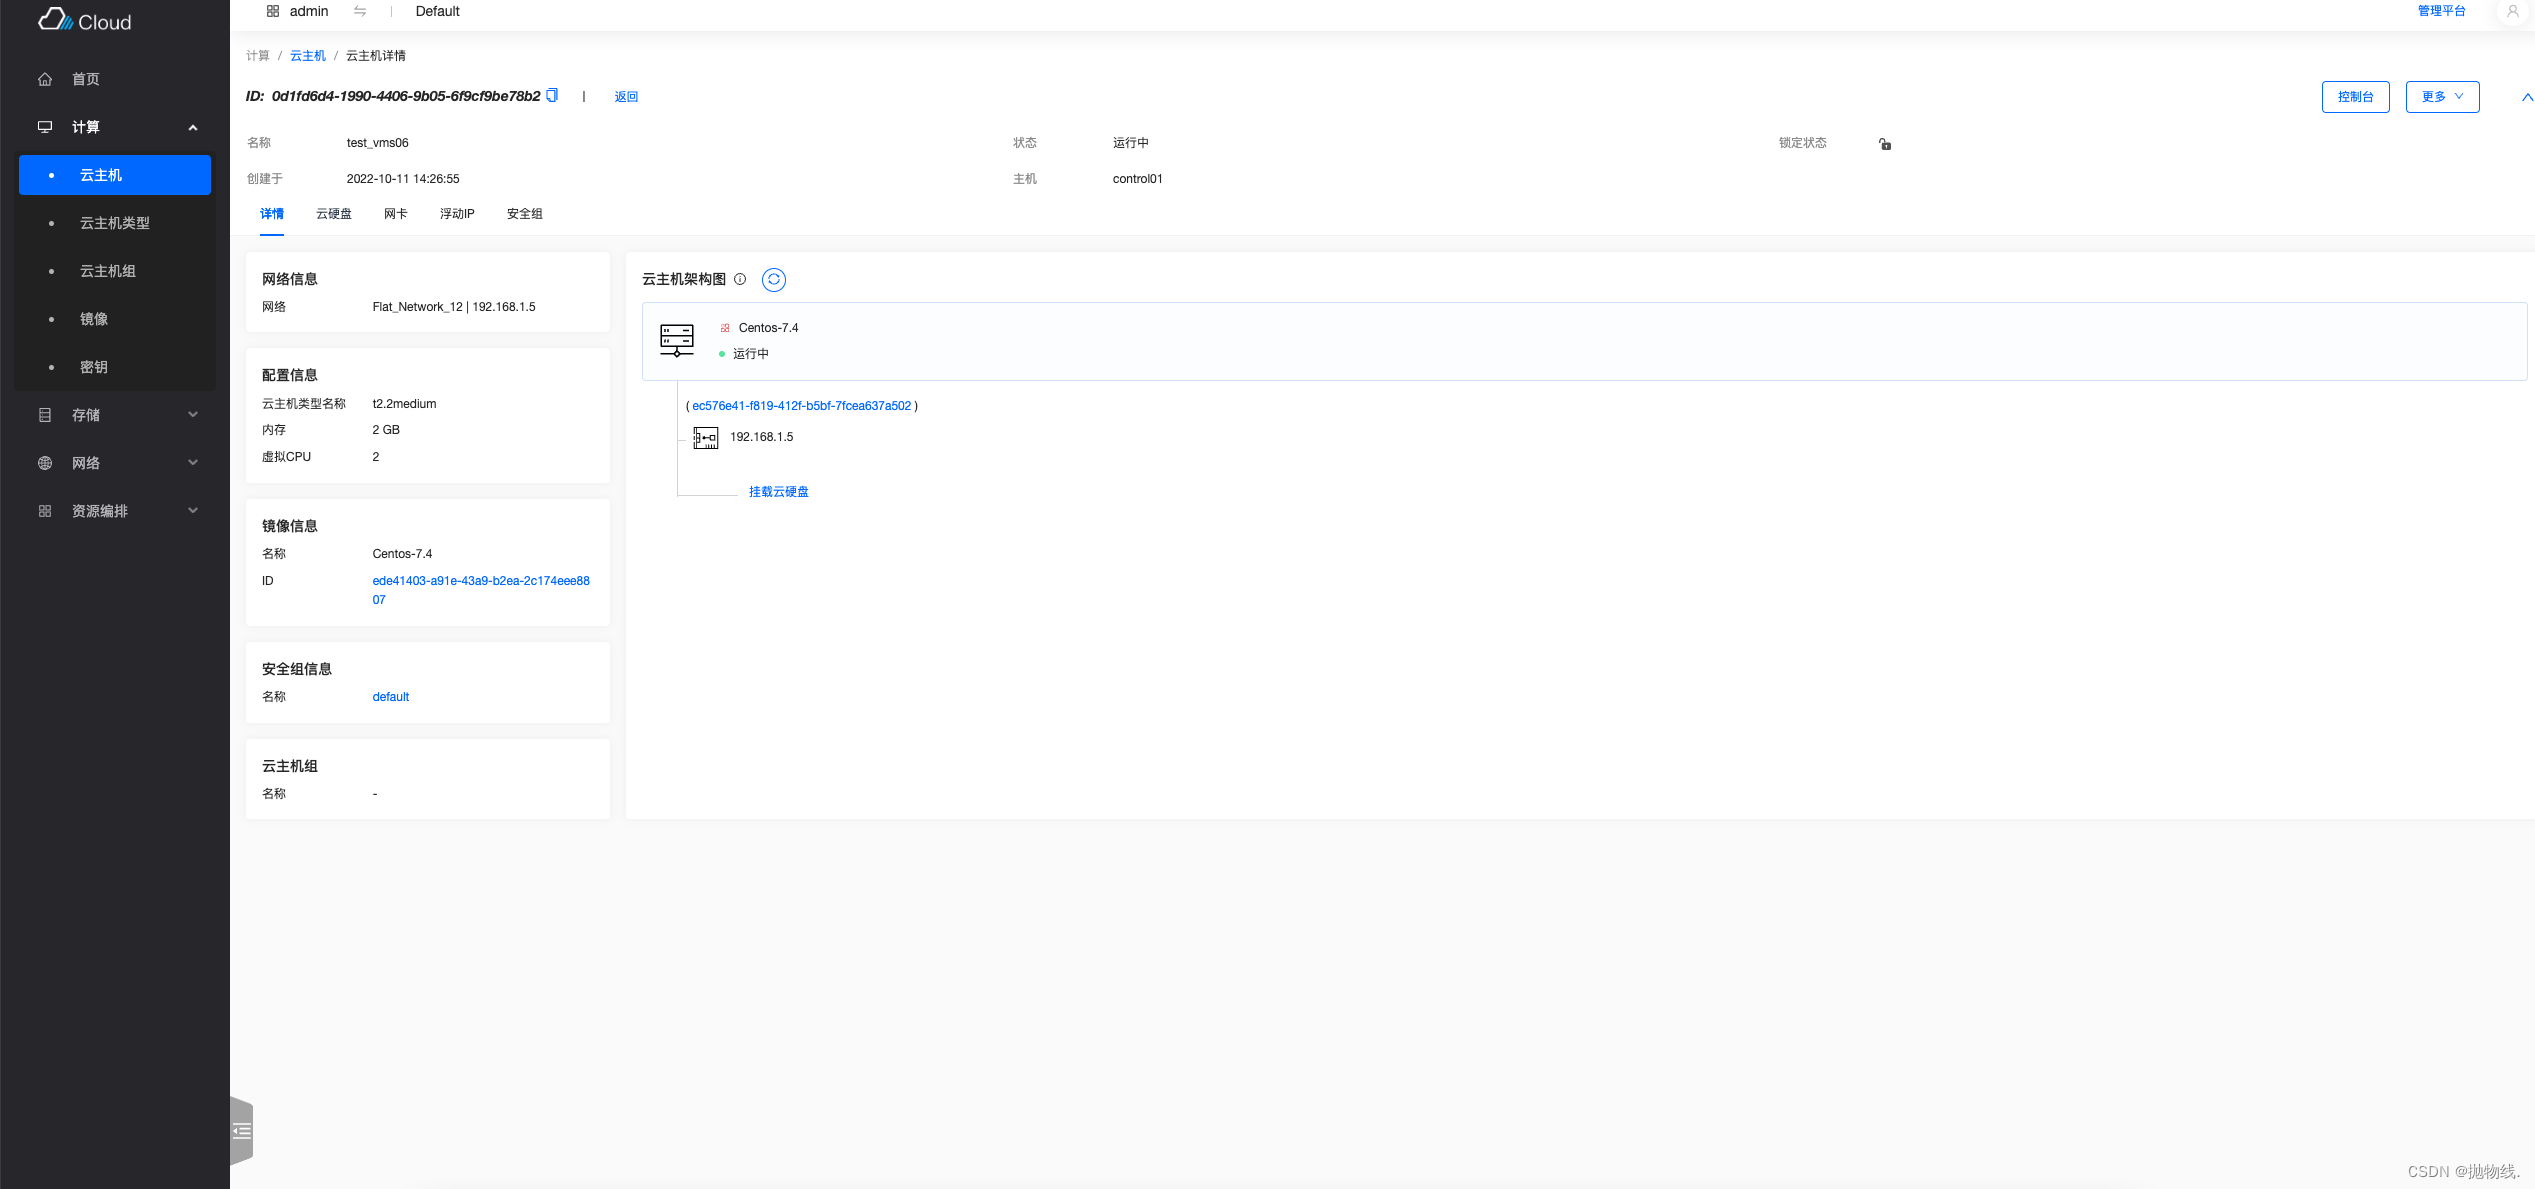Open the 更多 dropdown menu
This screenshot has height=1189, width=2535.
(2441, 97)
